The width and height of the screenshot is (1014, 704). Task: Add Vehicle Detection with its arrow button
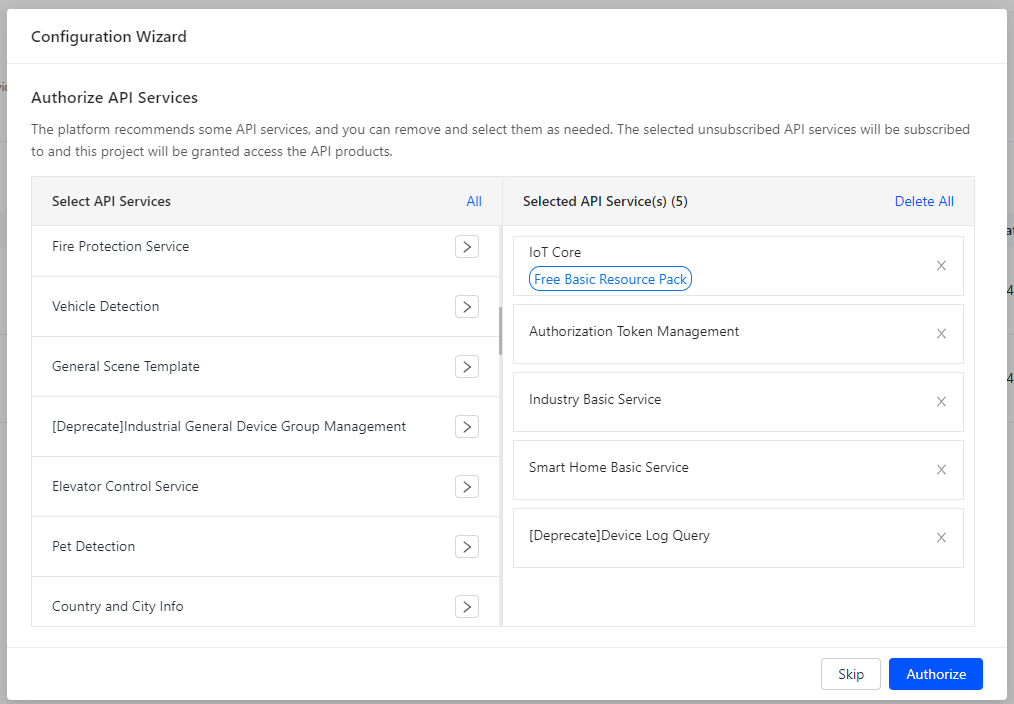(466, 307)
